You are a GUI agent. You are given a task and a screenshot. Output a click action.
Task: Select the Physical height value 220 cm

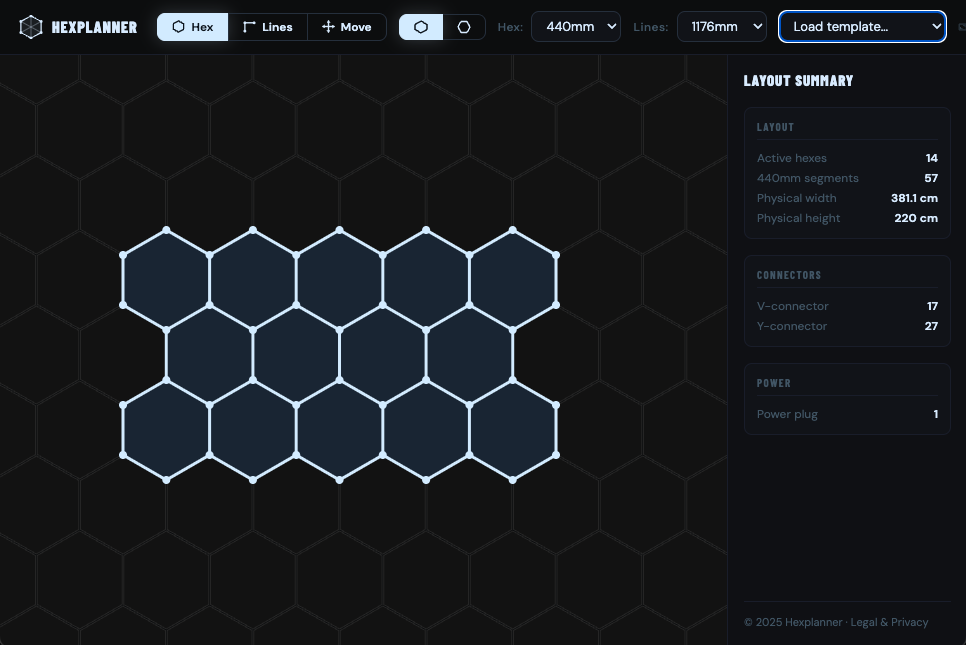click(x=916, y=218)
